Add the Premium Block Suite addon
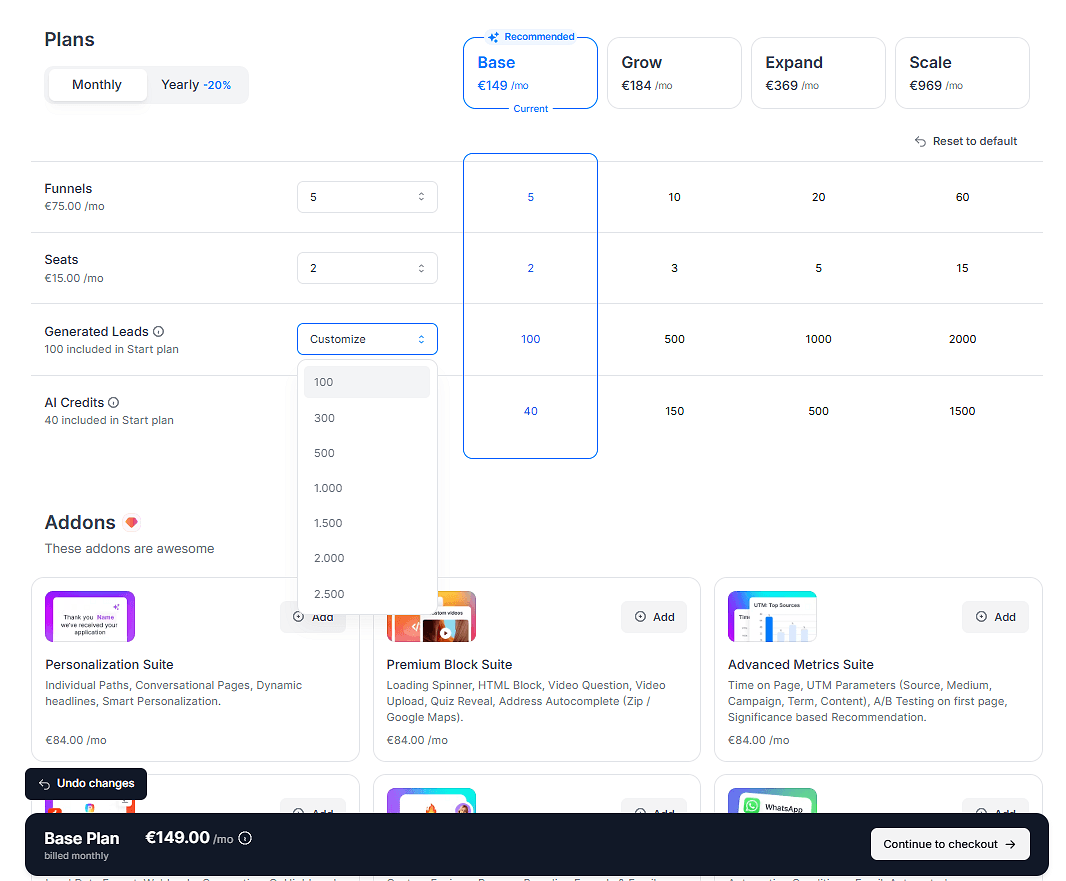The image size is (1066, 881). click(x=654, y=617)
